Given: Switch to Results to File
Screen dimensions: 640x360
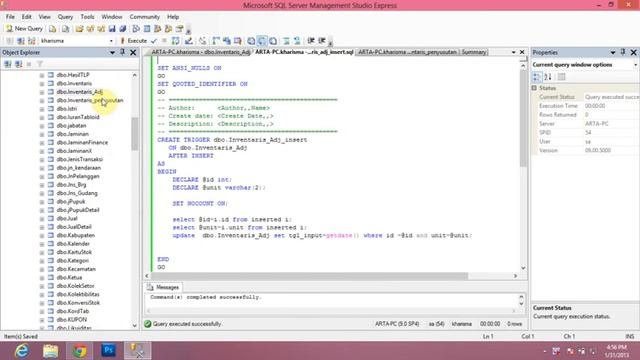Looking at the screenshot, I should pyautogui.click(x=273, y=41).
